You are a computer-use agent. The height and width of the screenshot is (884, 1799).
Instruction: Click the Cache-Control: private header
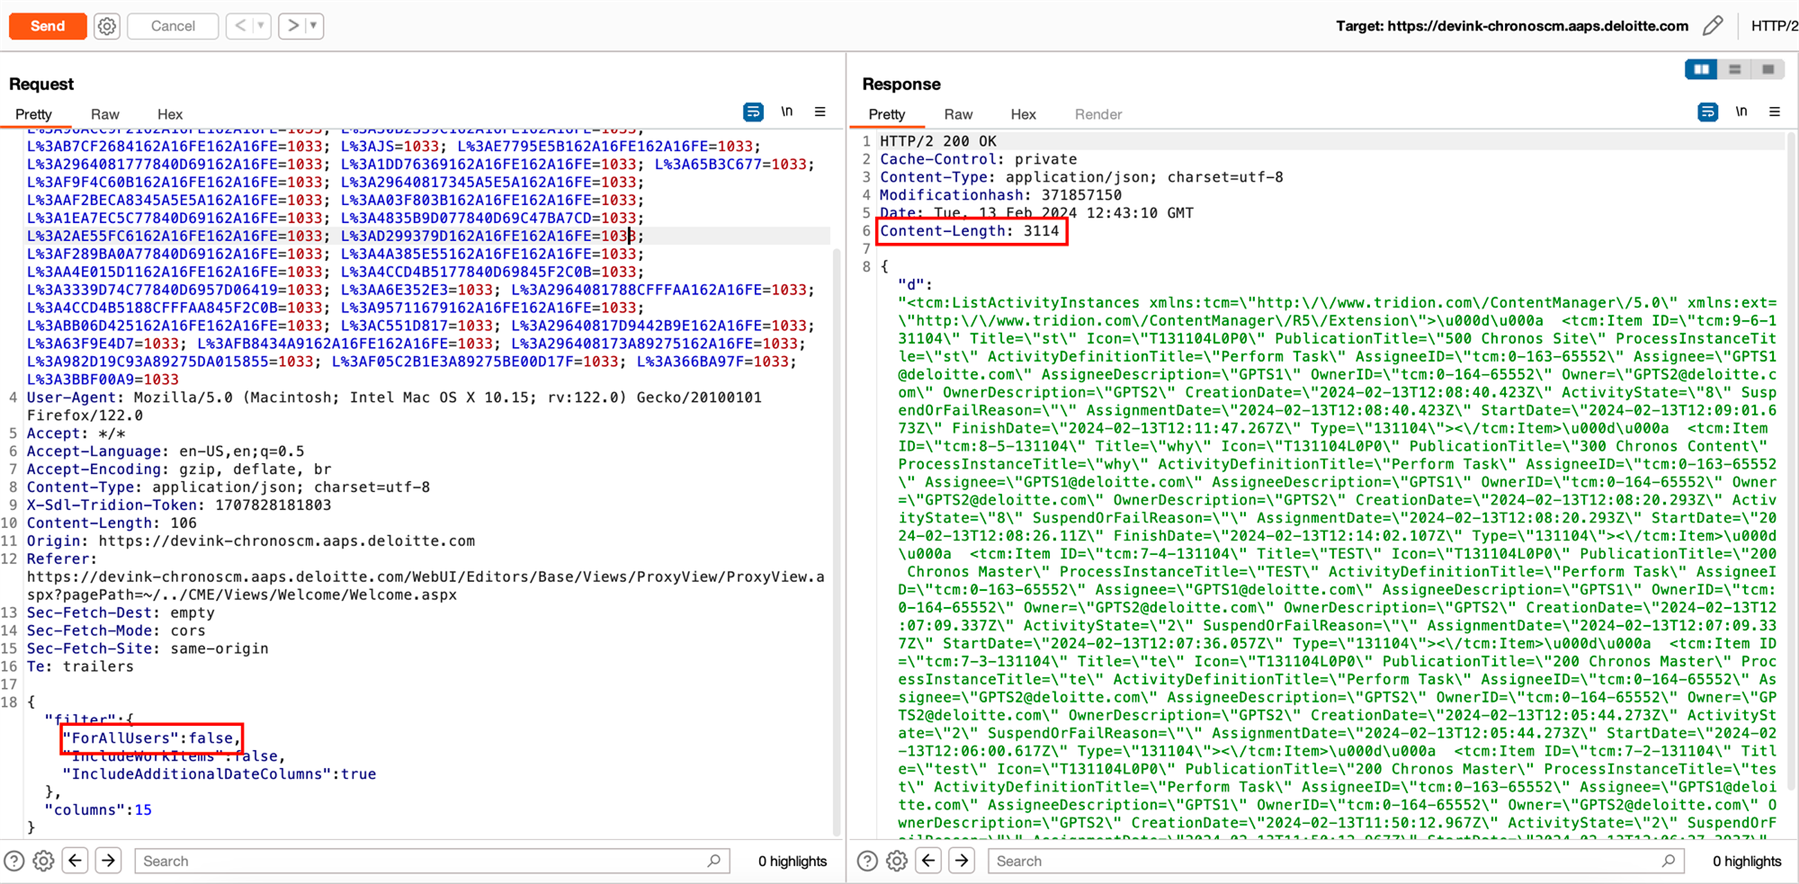tap(978, 159)
